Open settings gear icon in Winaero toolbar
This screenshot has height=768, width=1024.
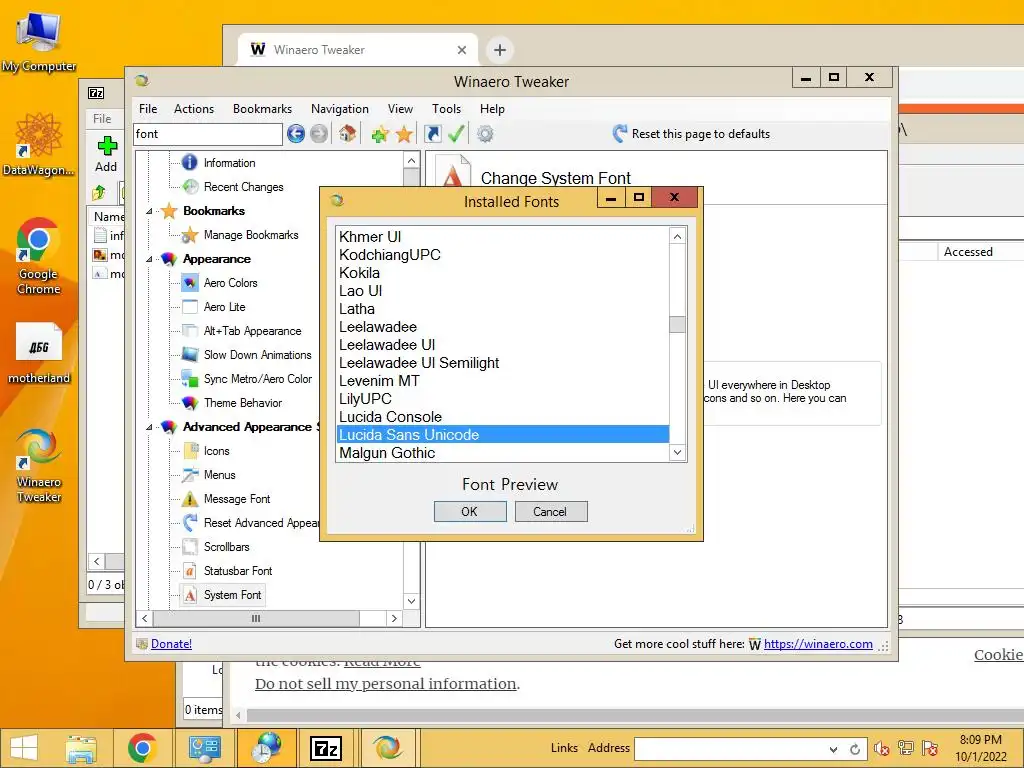point(485,134)
